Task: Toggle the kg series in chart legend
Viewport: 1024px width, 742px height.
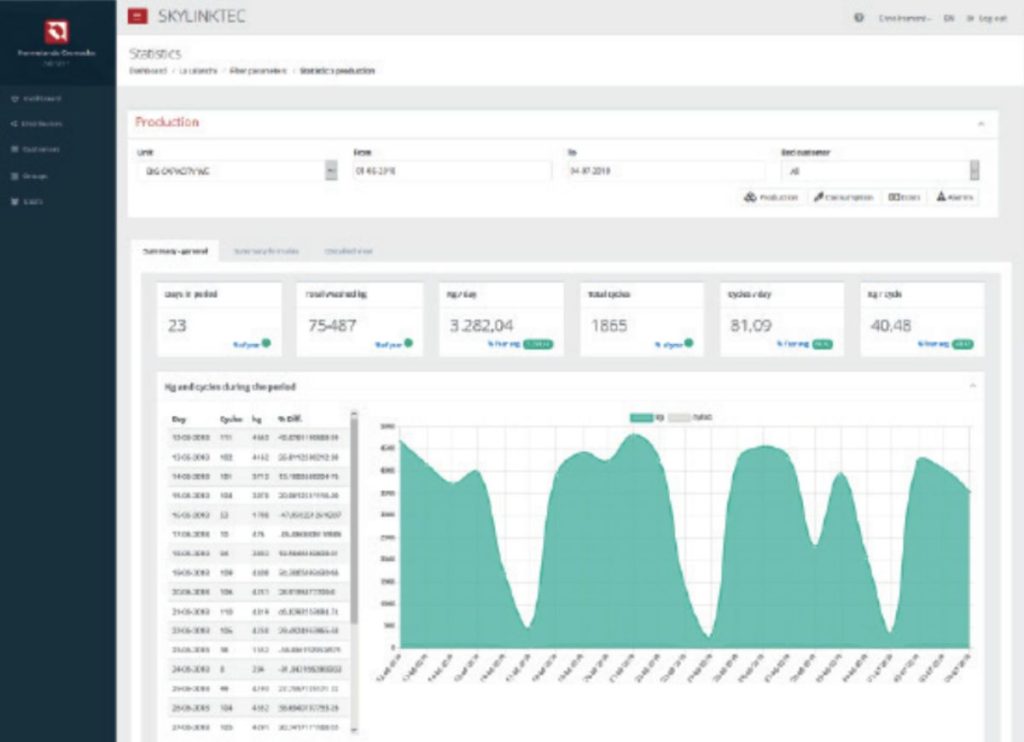Action: click(x=646, y=417)
